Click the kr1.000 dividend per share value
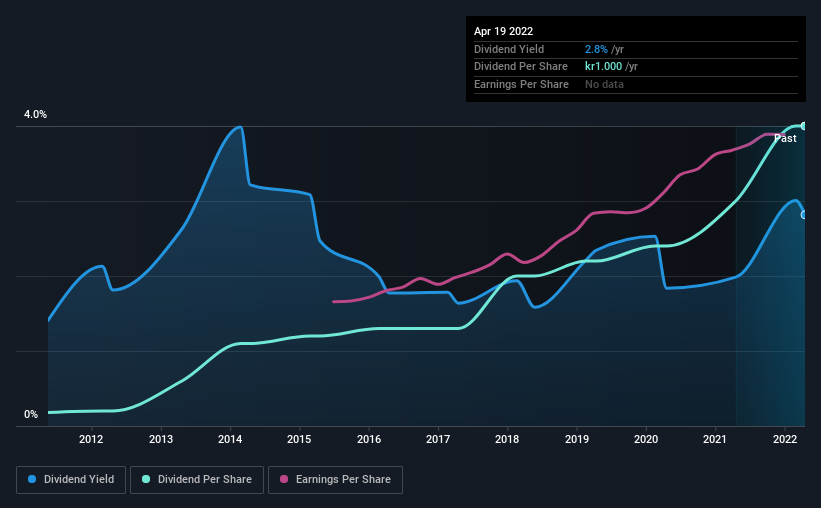 pos(603,67)
